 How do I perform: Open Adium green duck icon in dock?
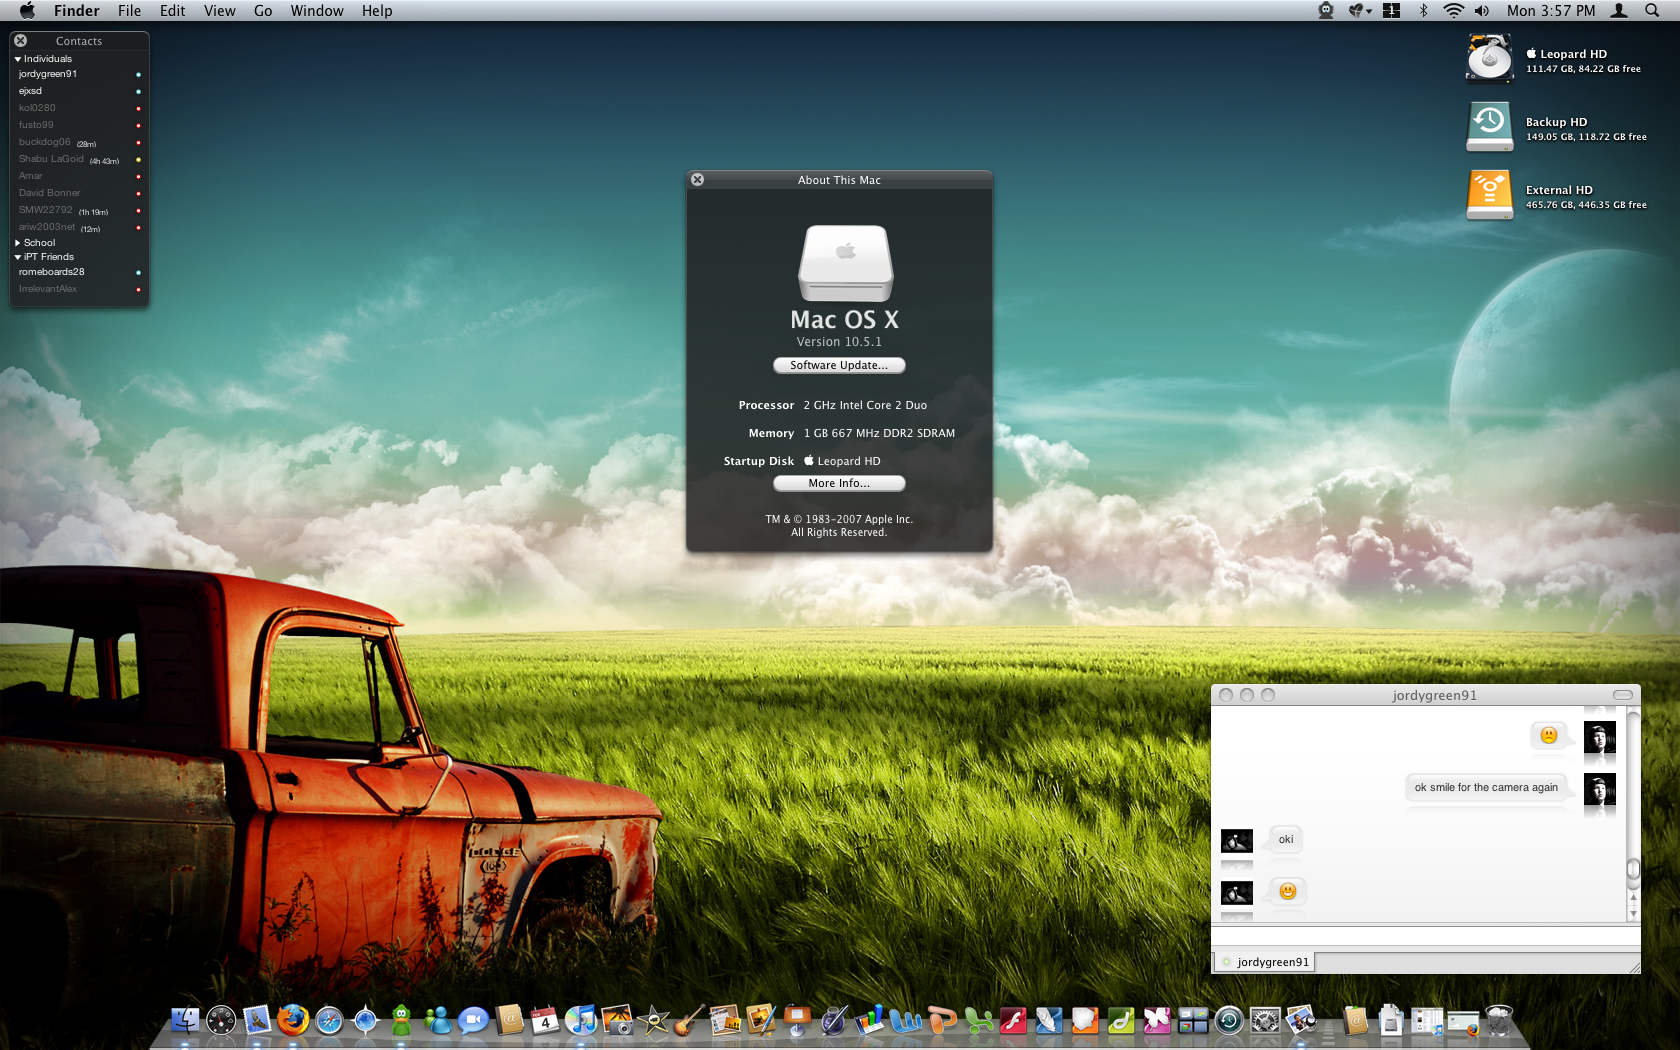pos(401,1020)
